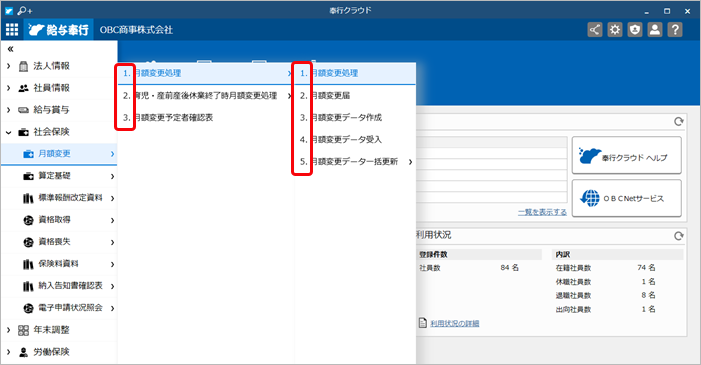Click the 社員数 84 名 value
This screenshot has width=701, height=365.
point(510,267)
